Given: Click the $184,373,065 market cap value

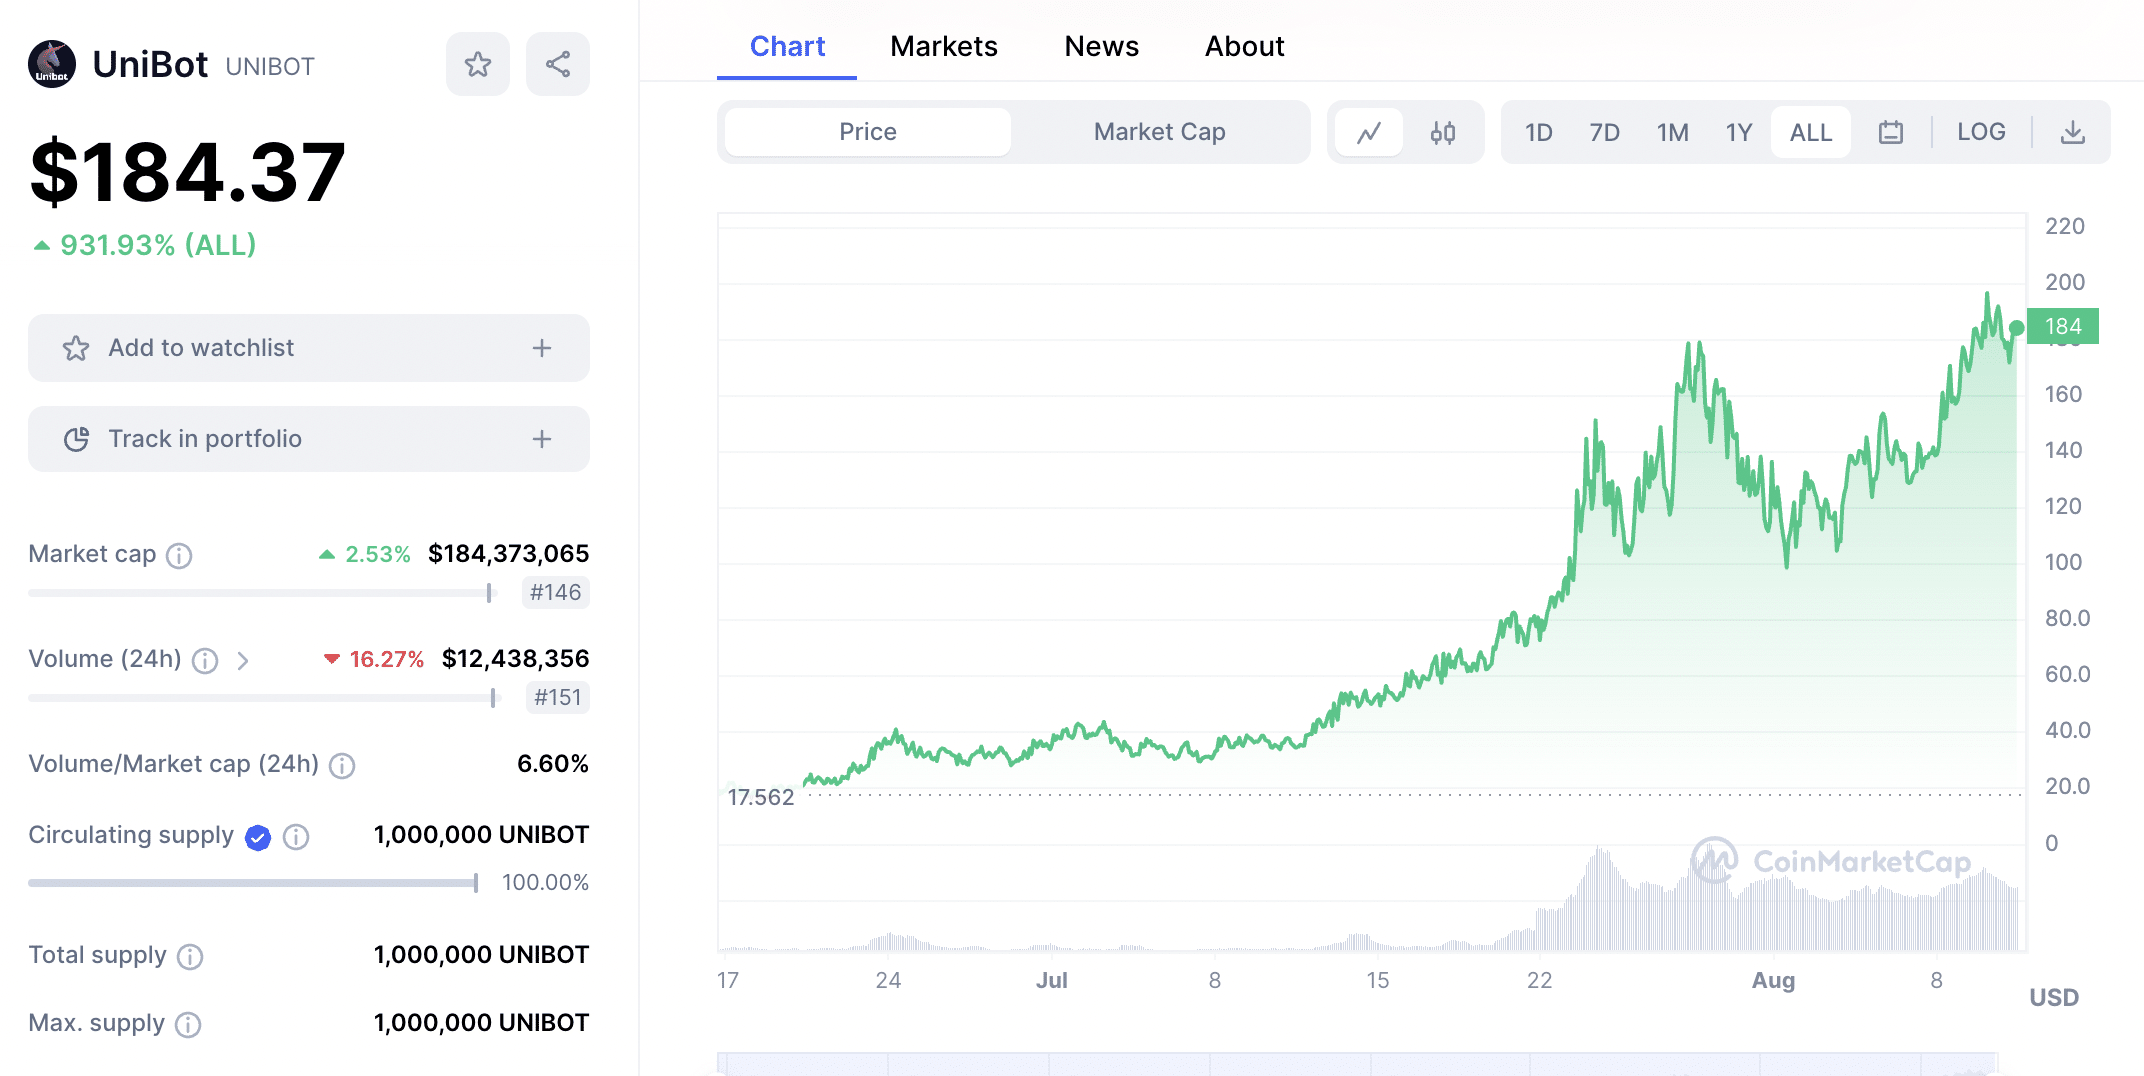Looking at the screenshot, I should (x=509, y=554).
